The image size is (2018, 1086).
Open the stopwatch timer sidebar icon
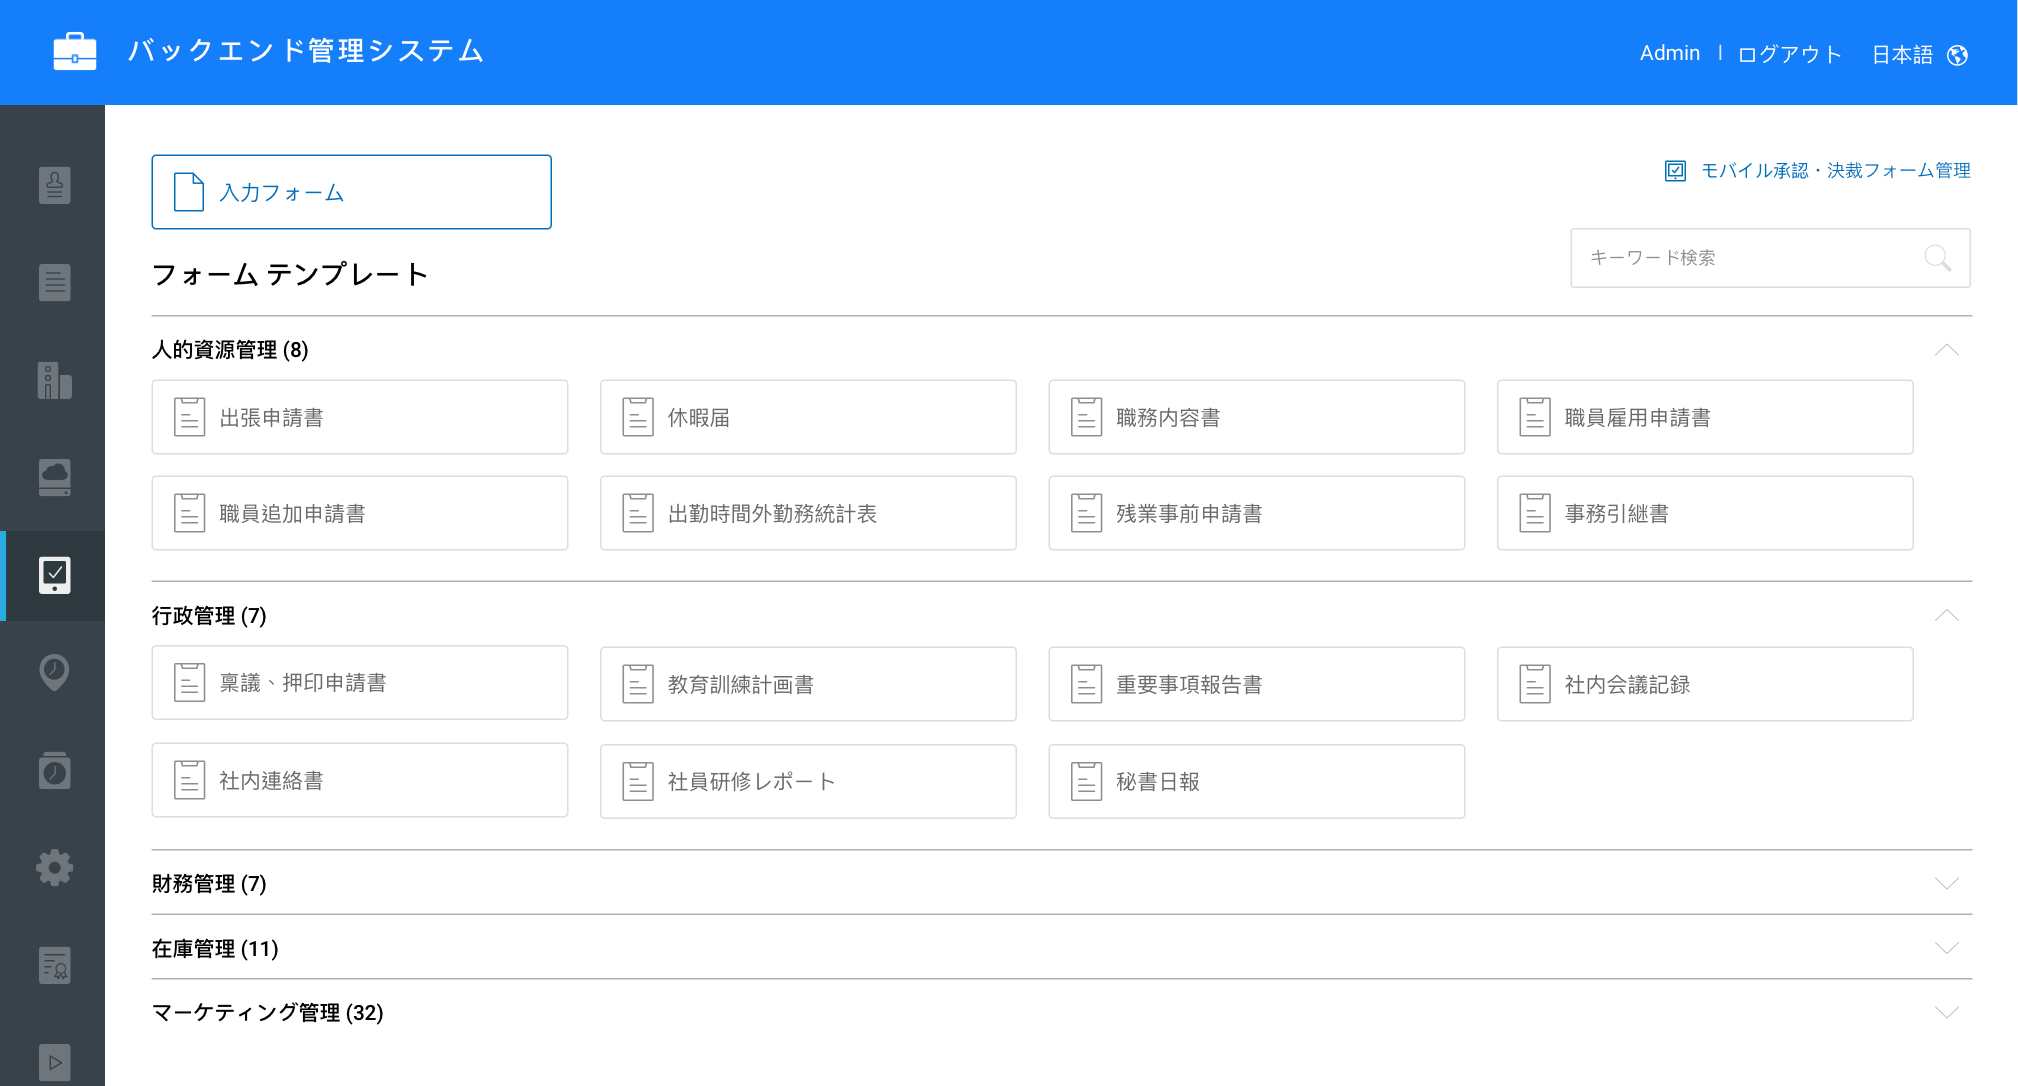coord(54,770)
